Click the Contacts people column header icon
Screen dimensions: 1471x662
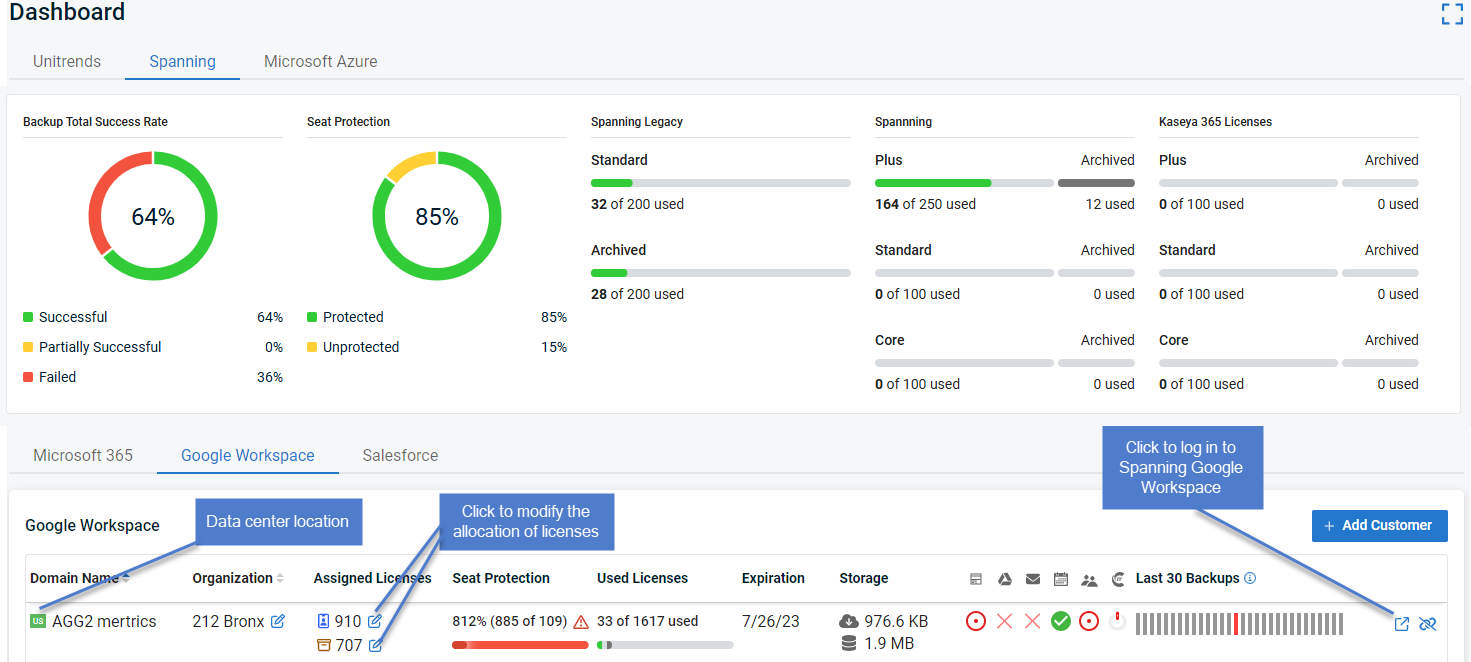click(x=1089, y=579)
